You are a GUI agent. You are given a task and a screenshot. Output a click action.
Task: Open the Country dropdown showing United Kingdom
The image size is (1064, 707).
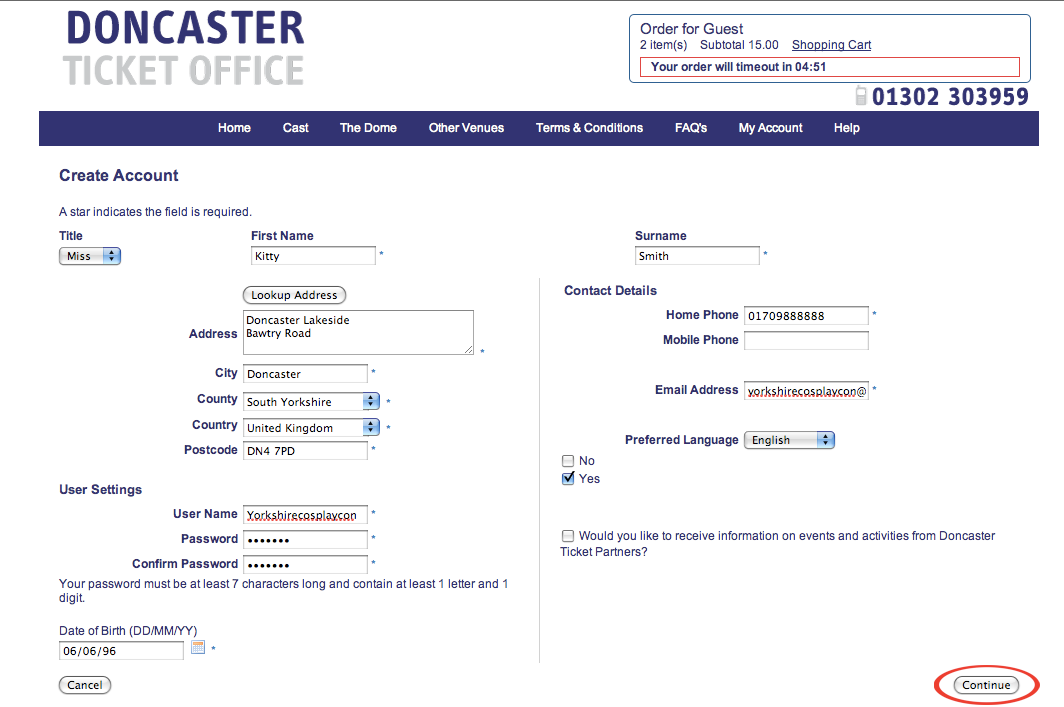tap(311, 427)
